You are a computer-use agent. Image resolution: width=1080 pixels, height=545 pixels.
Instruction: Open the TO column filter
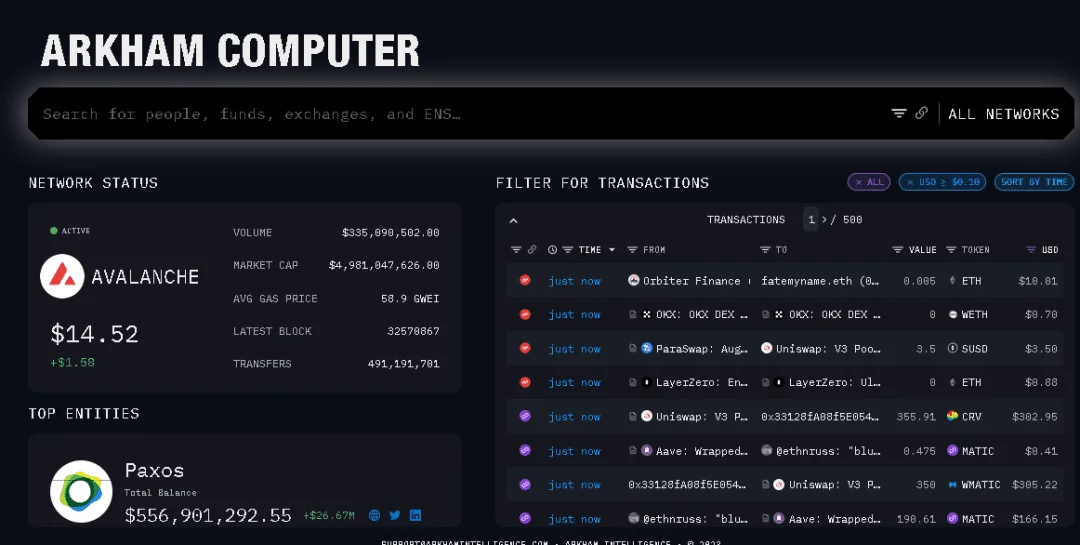point(765,249)
